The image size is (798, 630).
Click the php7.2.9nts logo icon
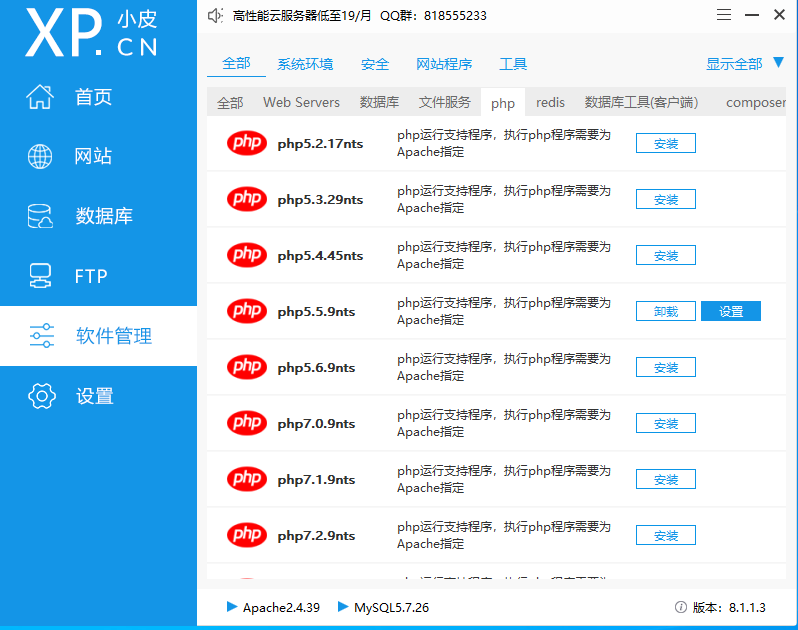click(x=247, y=535)
